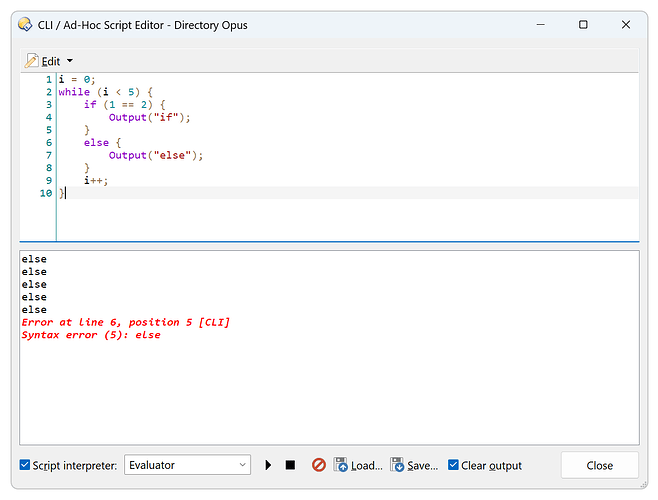Open the Evaluator interpreter dropdown
Screen dimensions: 658x500
click(x=187, y=465)
